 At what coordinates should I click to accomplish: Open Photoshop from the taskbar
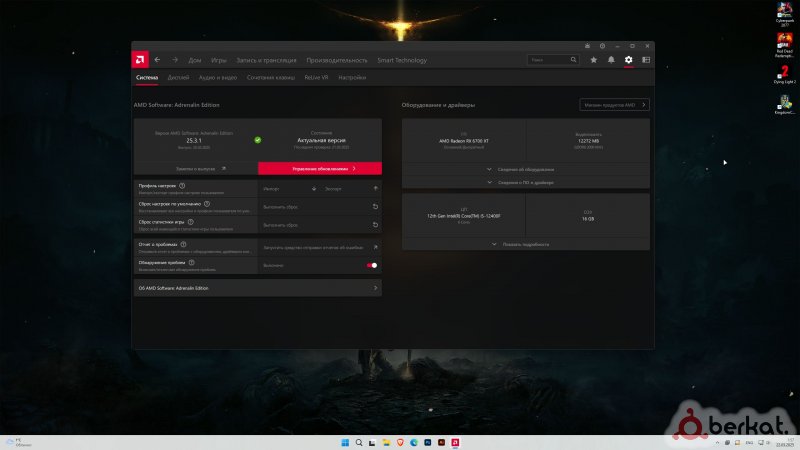click(x=428, y=442)
